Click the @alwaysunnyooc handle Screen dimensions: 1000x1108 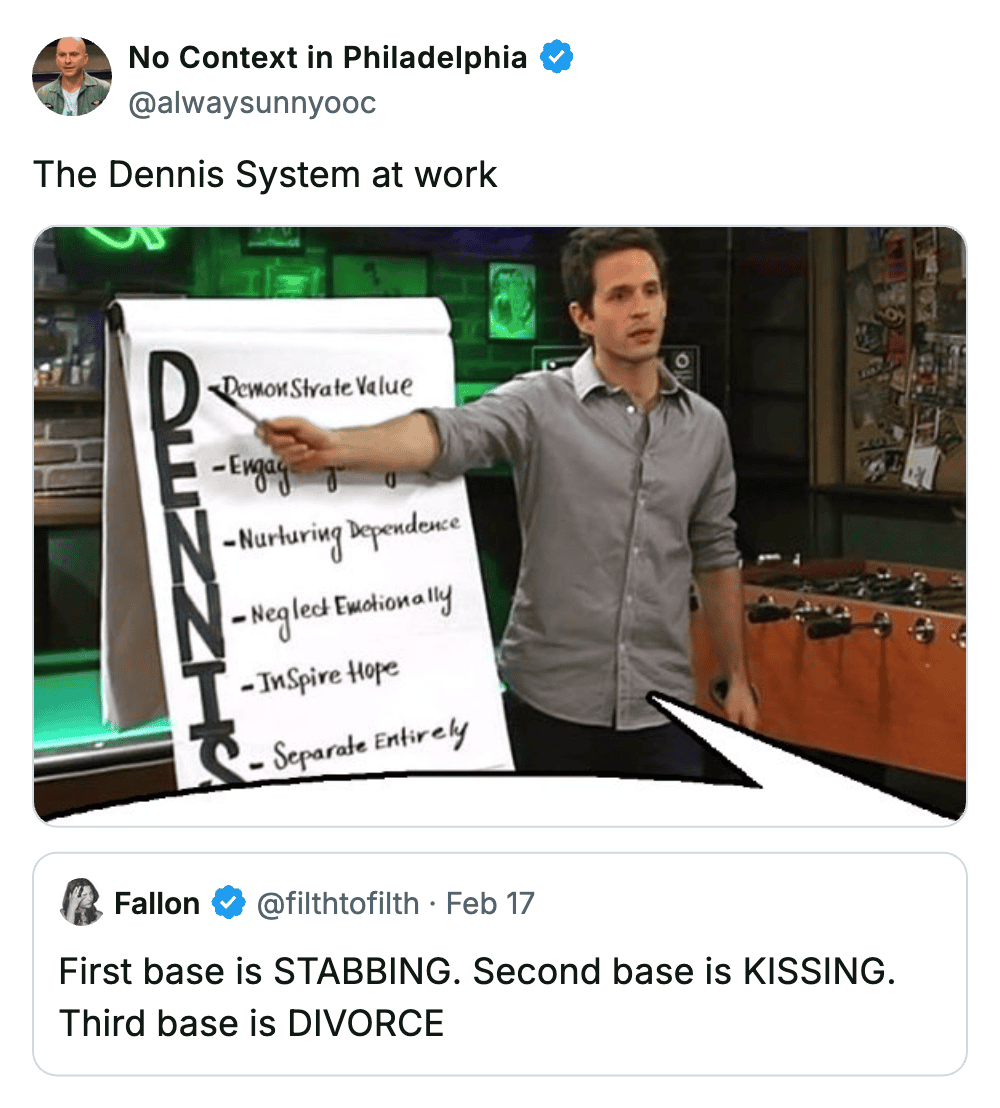(x=252, y=103)
